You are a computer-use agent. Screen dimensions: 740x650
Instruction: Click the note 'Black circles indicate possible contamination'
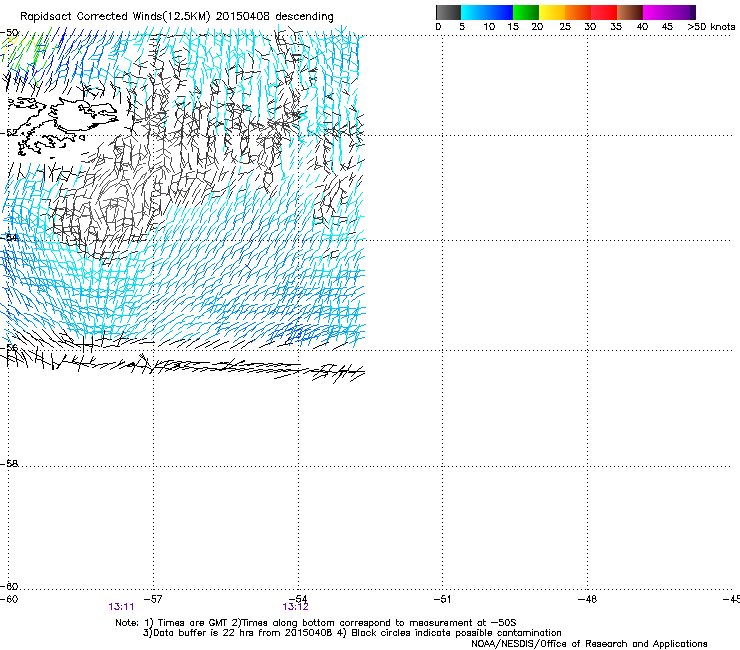pos(456,633)
